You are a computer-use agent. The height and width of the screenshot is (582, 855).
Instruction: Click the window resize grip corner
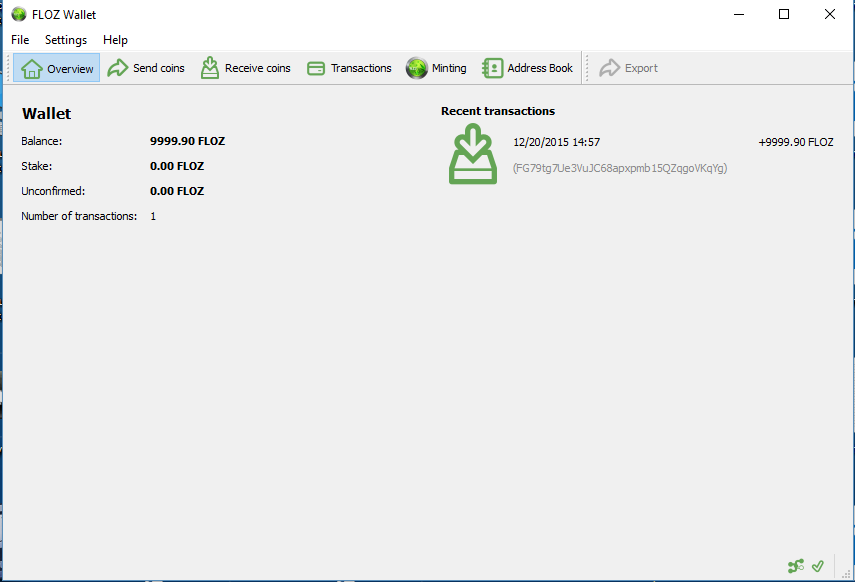point(846,573)
